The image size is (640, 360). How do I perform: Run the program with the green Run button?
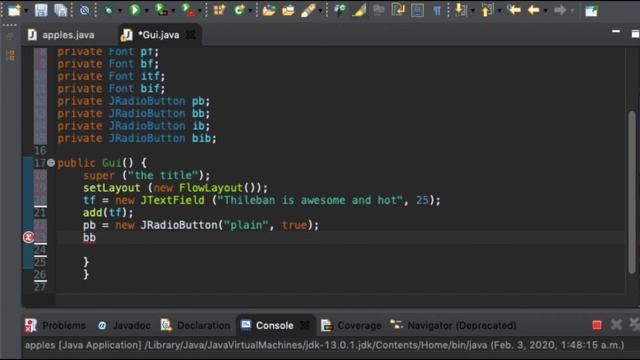click(134, 10)
